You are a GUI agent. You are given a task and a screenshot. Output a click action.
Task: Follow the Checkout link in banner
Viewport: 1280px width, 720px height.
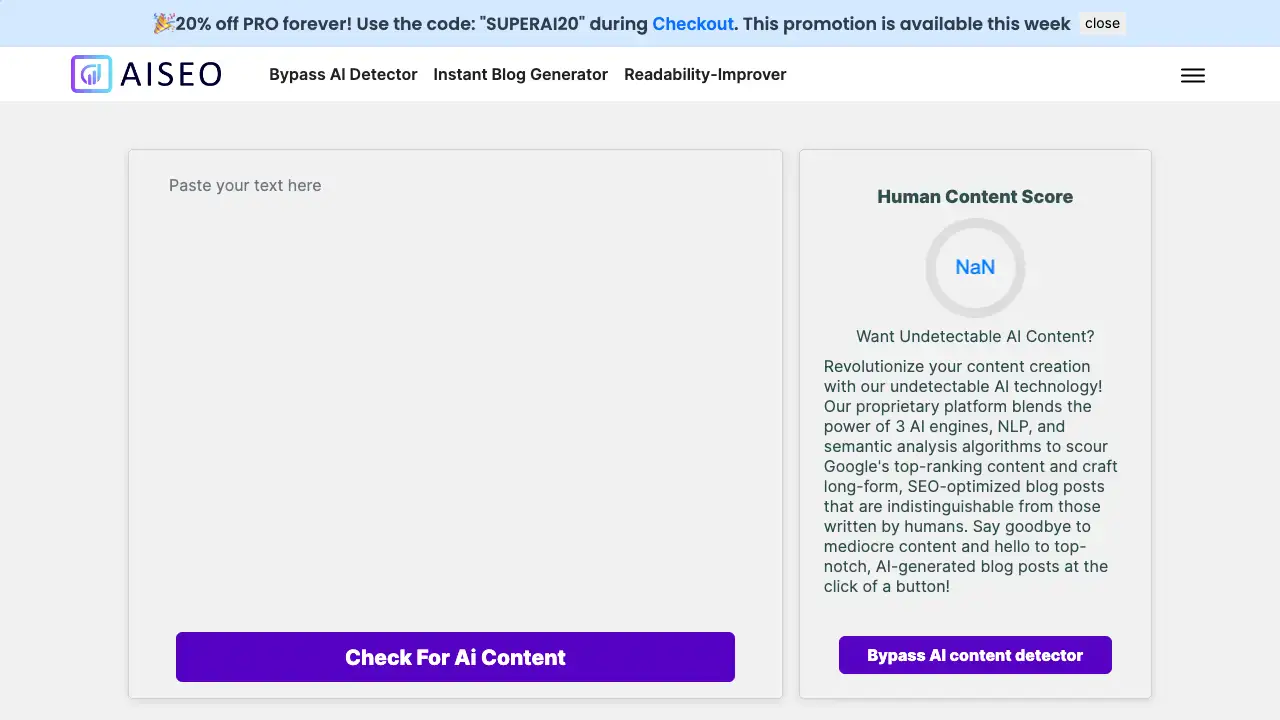pyautogui.click(x=693, y=23)
